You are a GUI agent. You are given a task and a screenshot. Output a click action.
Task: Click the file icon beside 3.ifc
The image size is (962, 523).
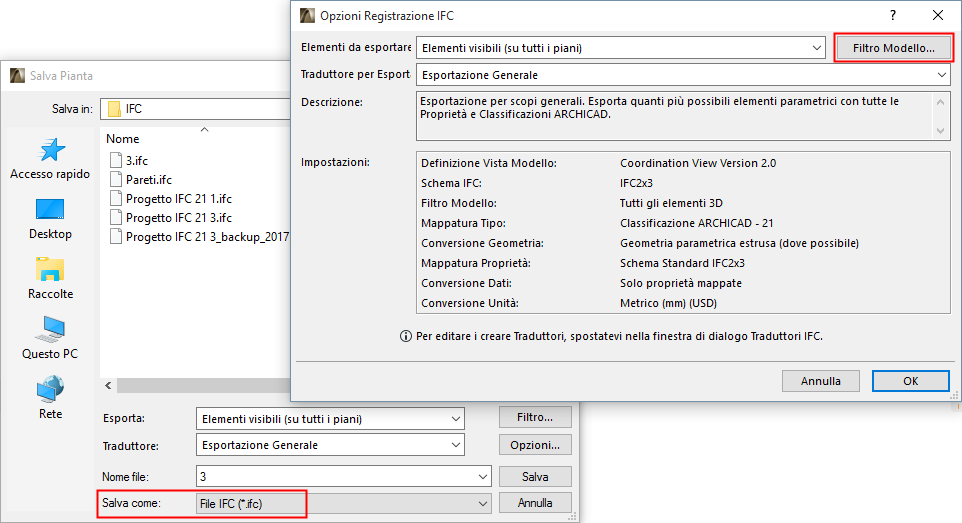click(116, 160)
